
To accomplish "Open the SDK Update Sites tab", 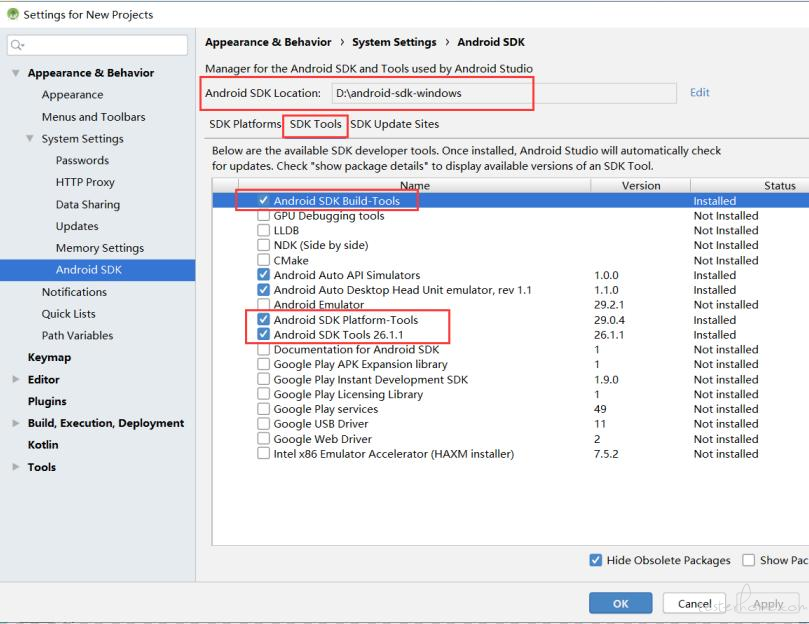I will [395, 124].
